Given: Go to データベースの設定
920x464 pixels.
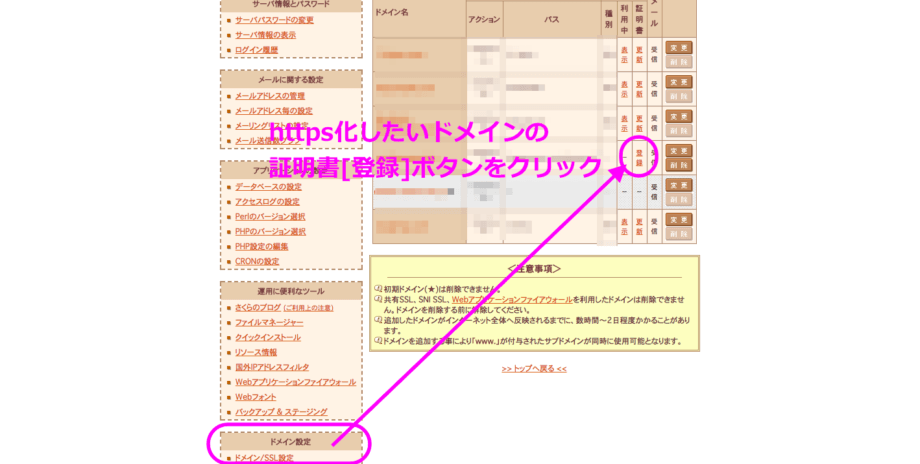Looking at the screenshot, I should click(x=268, y=187).
